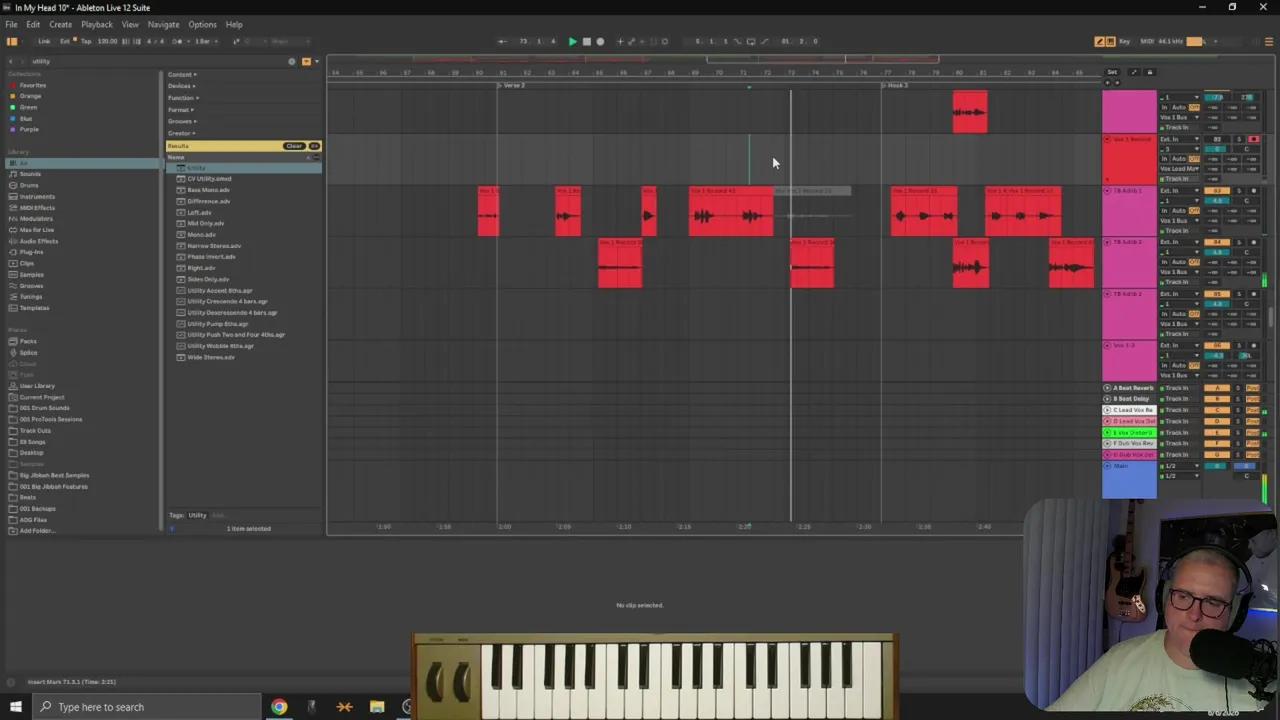This screenshot has height=720, width=1280.
Task: Open the Edit menu
Action: point(33,24)
